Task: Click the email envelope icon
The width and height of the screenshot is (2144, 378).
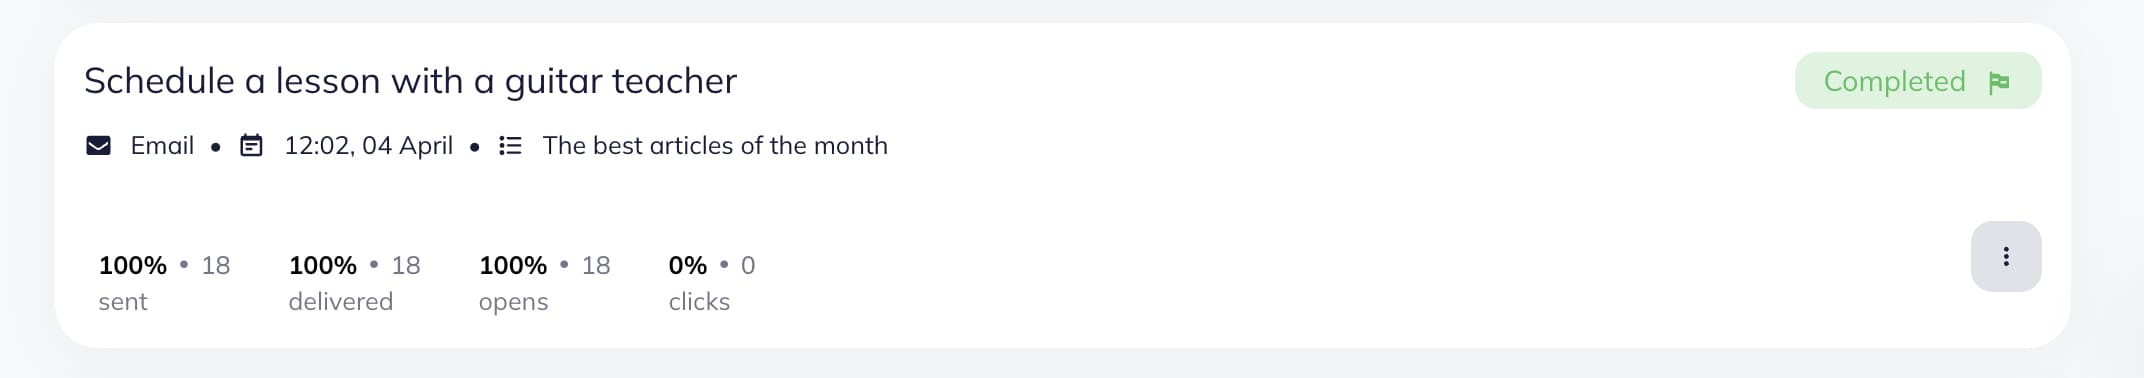Action: point(98,146)
